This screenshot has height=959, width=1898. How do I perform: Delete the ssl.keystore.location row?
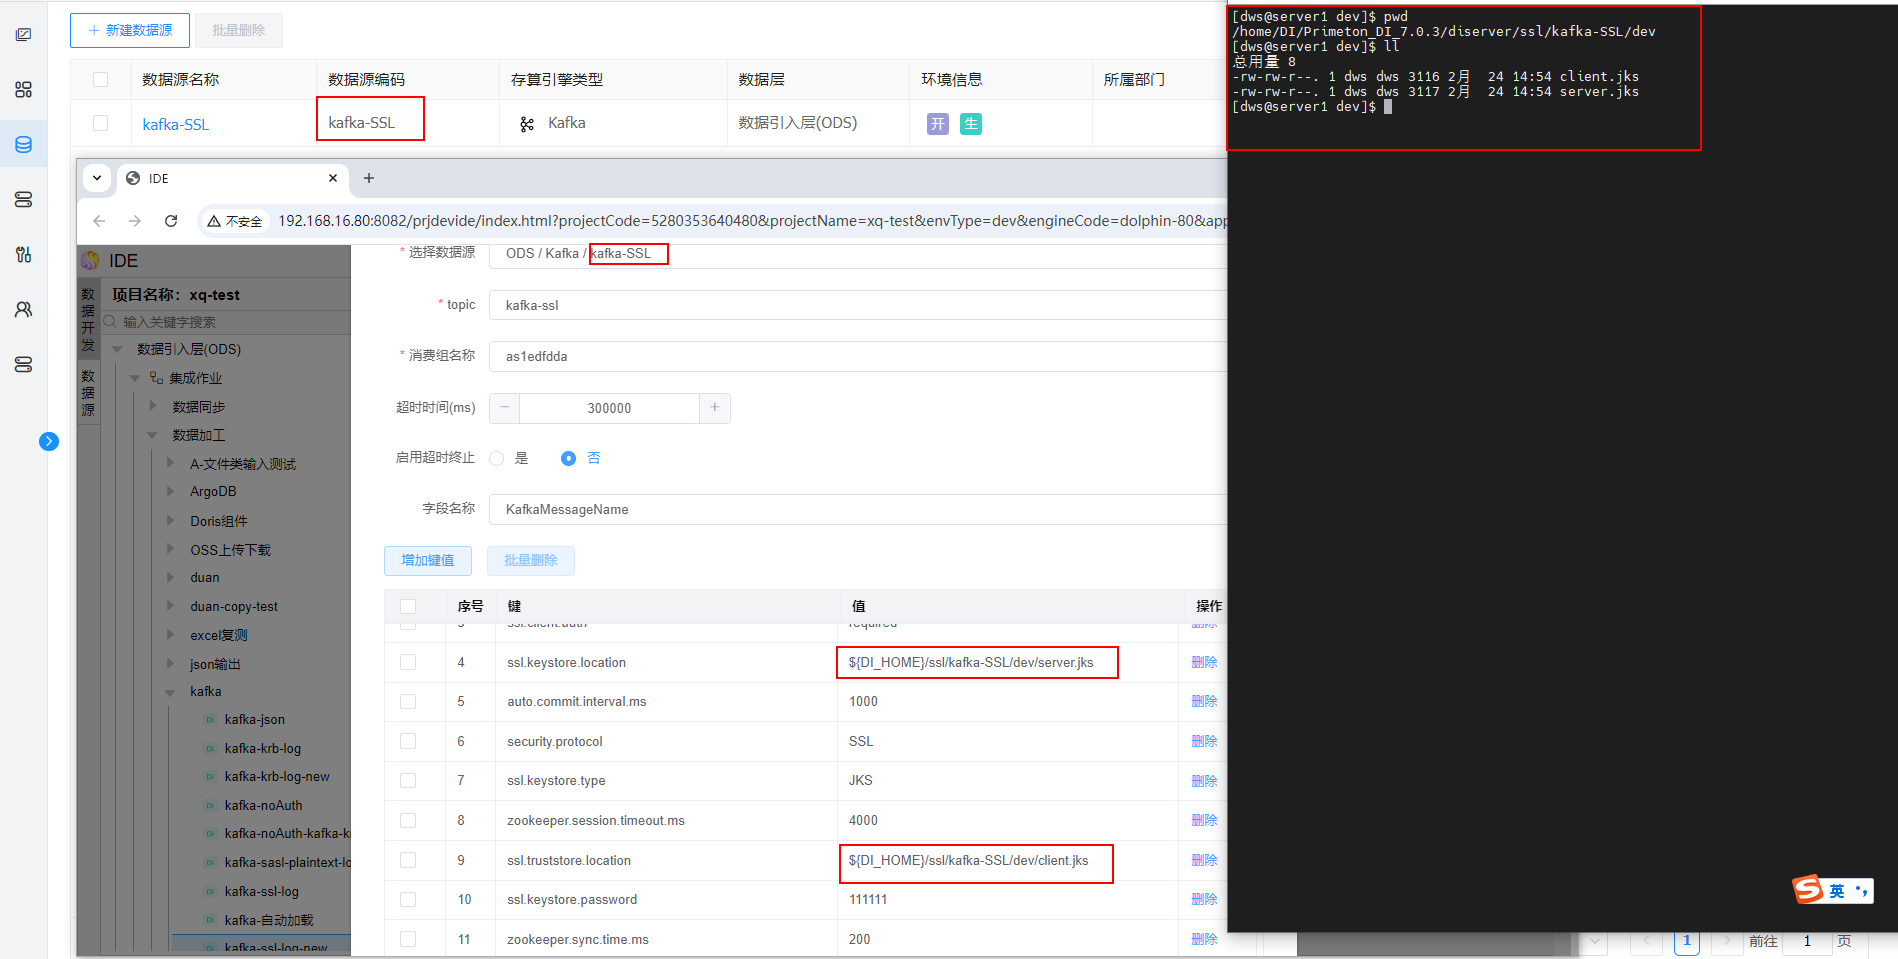pyautogui.click(x=1204, y=662)
